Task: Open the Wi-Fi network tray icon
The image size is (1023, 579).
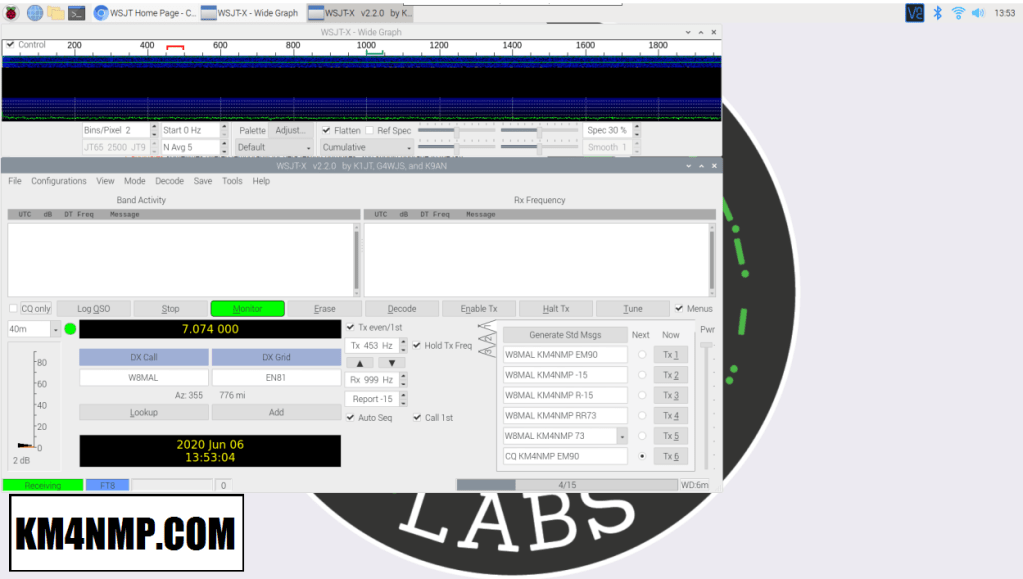Action: point(958,13)
